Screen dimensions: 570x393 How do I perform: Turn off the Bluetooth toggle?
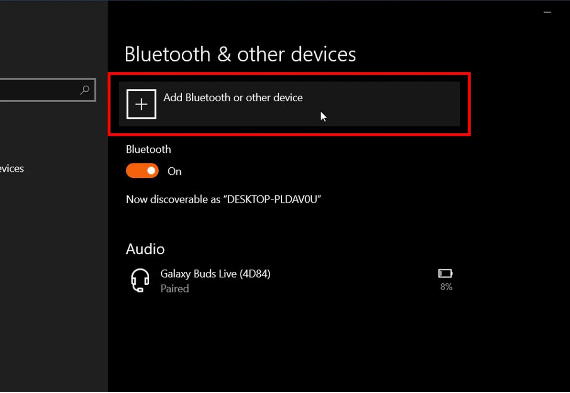coord(142,171)
